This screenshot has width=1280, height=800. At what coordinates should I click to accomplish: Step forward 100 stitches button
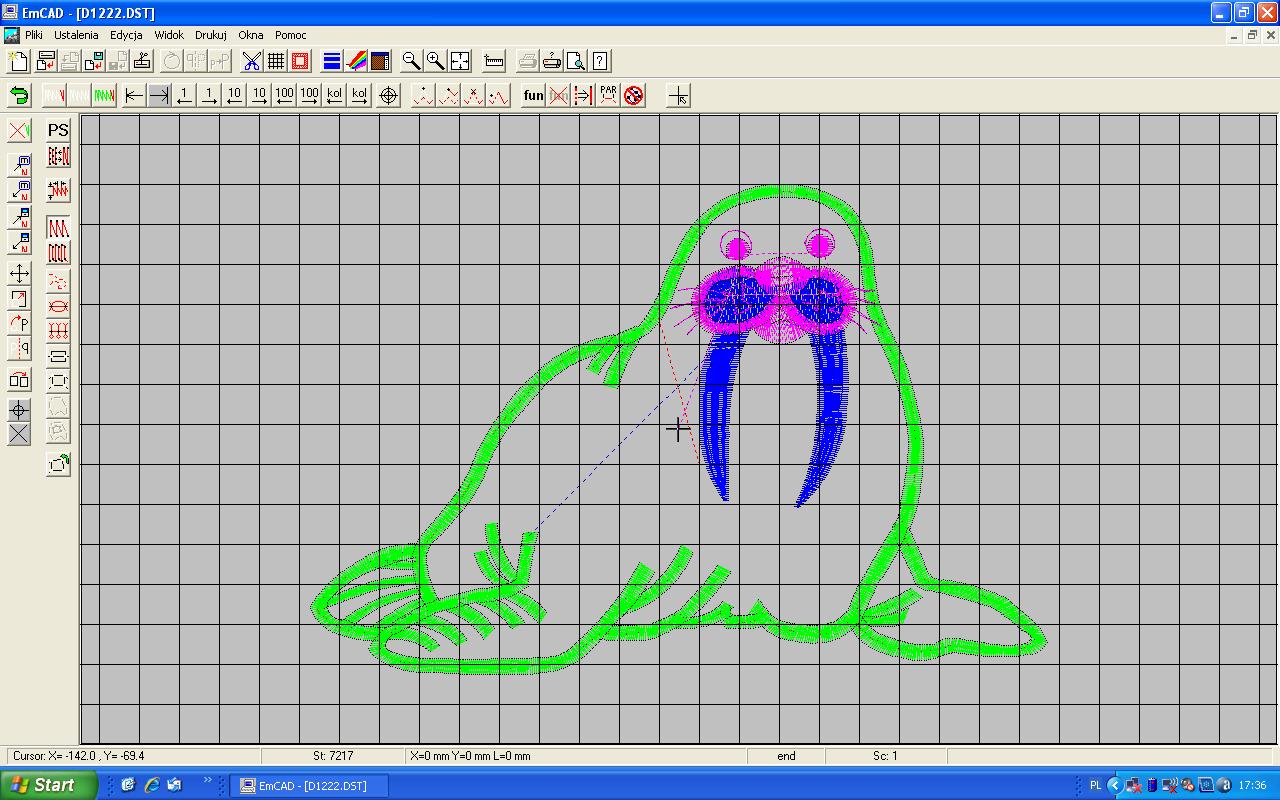click(x=309, y=95)
